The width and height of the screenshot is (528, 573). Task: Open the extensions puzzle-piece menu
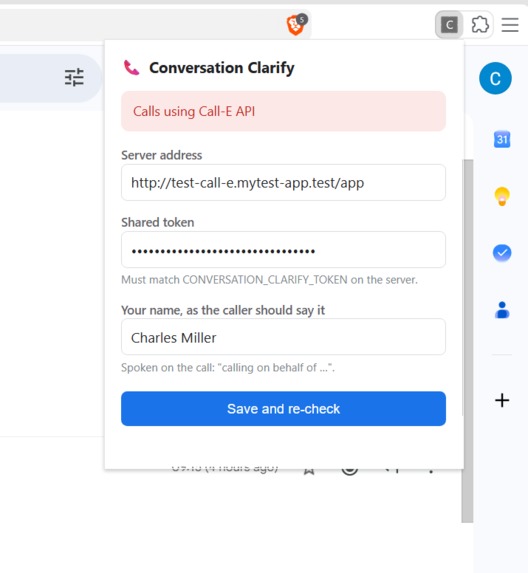point(480,25)
